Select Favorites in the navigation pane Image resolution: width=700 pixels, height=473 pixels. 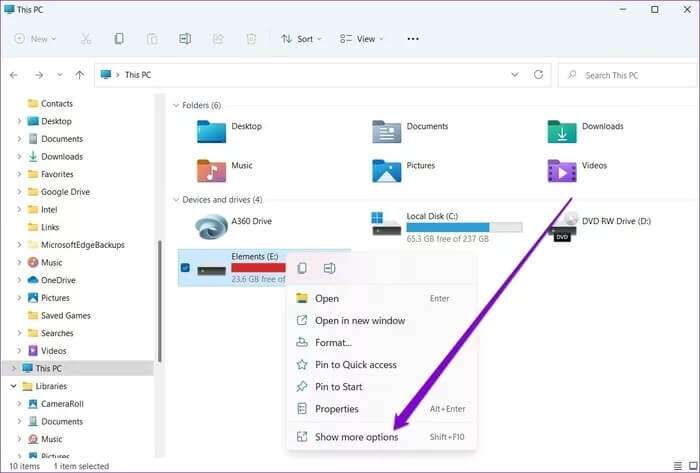point(57,174)
